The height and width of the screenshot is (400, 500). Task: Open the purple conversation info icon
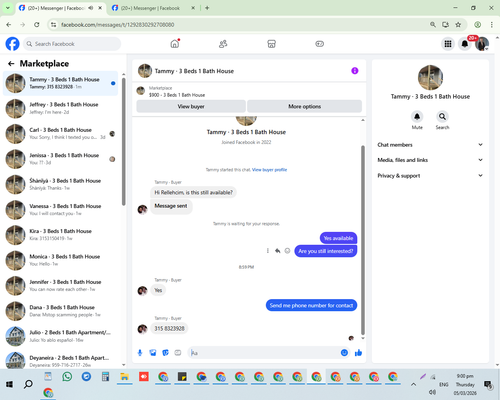tap(355, 71)
